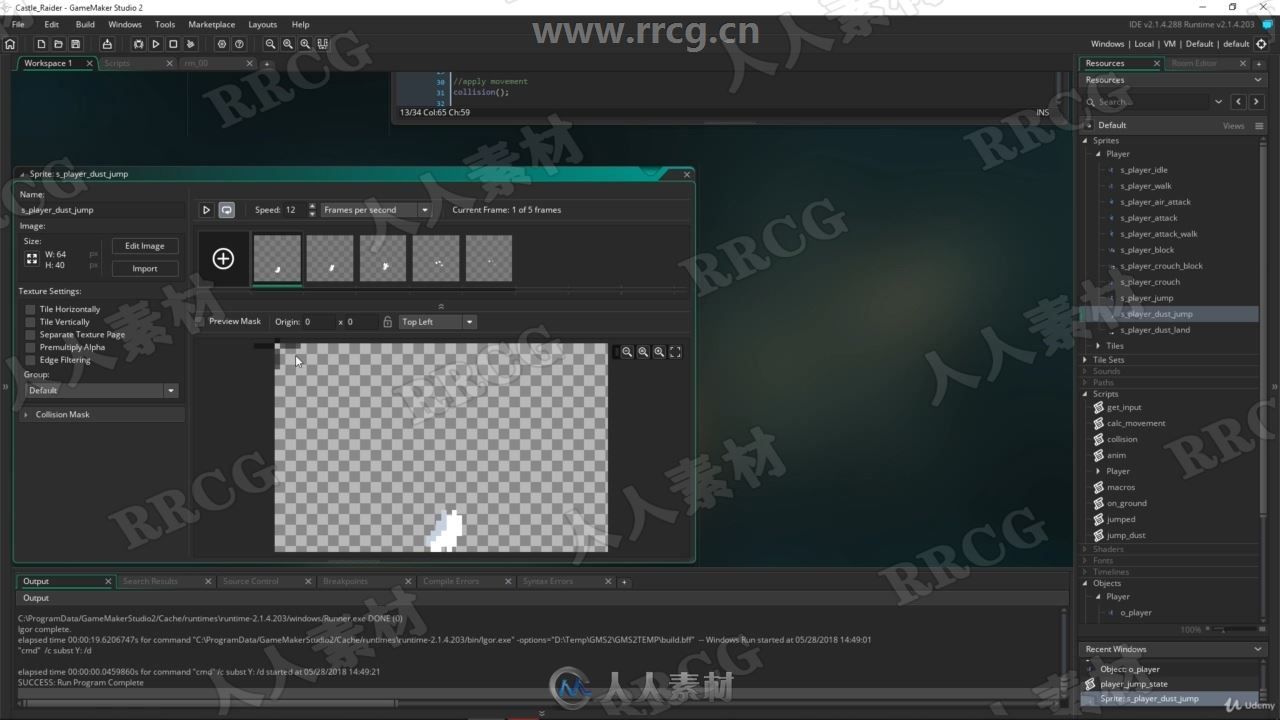
Task: Toggle the sprite animation loop button
Action: click(x=227, y=210)
